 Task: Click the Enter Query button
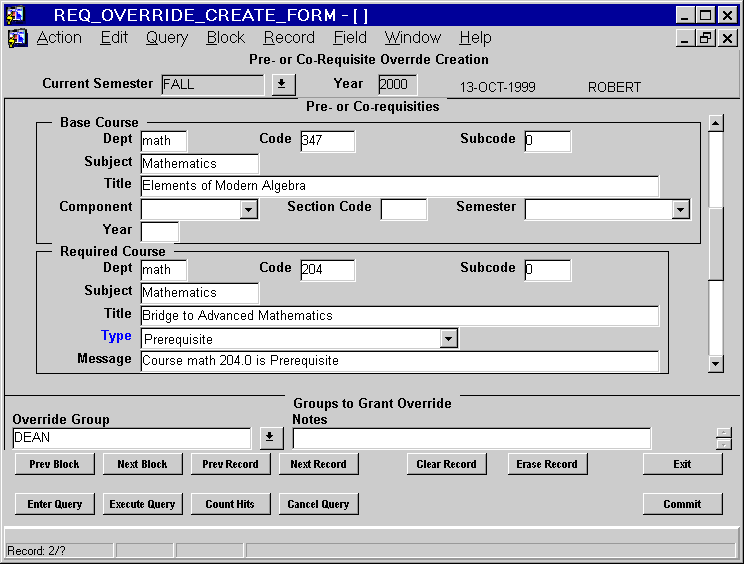click(x=55, y=504)
